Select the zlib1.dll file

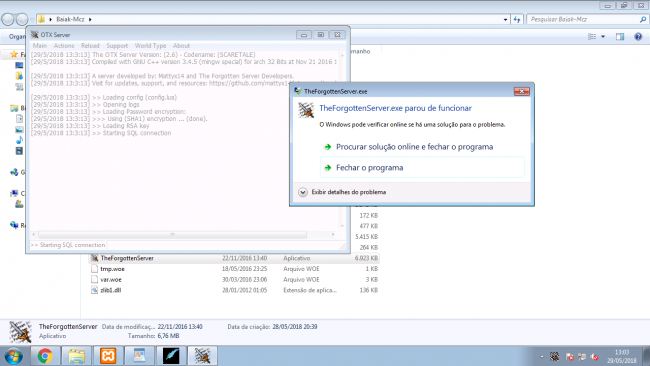[x=110, y=290]
